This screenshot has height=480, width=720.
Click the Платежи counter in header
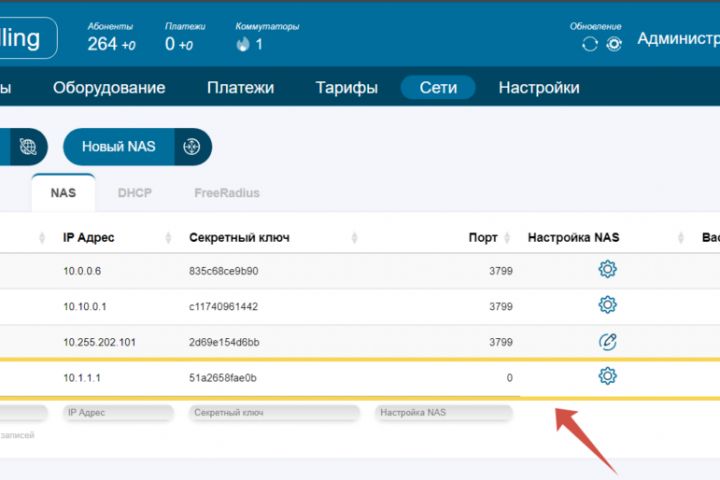179,44
